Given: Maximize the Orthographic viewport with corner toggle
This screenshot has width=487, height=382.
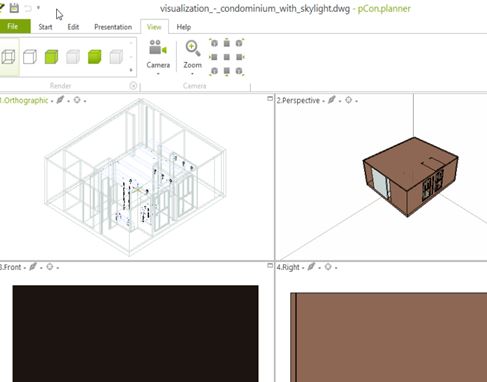Looking at the screenshot, I should pos(270,99).
